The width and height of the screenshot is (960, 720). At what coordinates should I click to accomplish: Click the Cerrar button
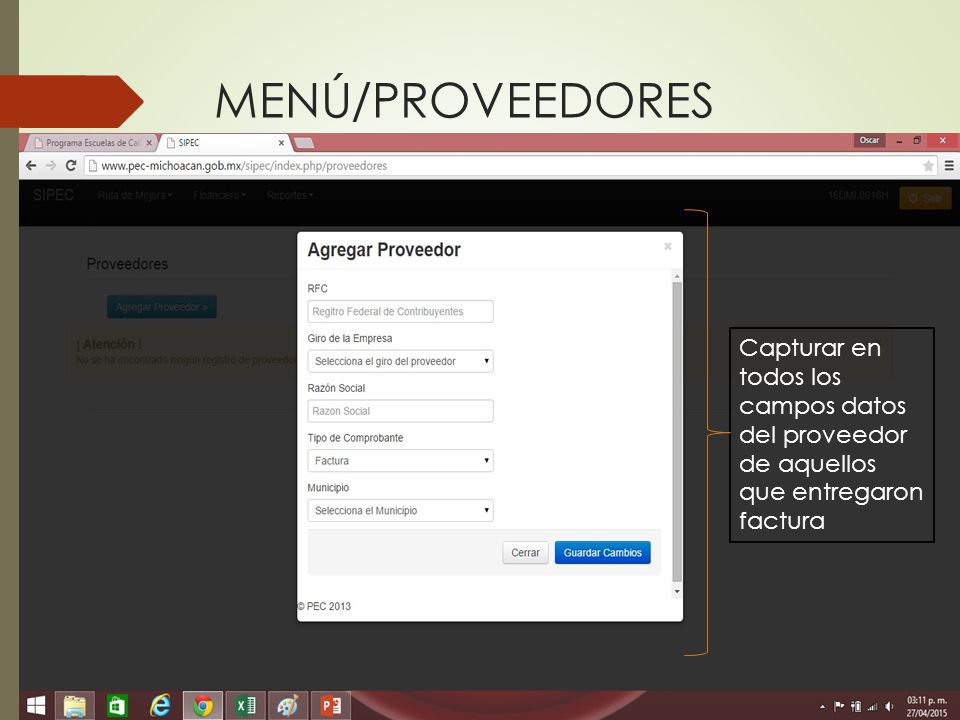pyautogui.click(x=525, y=552)
